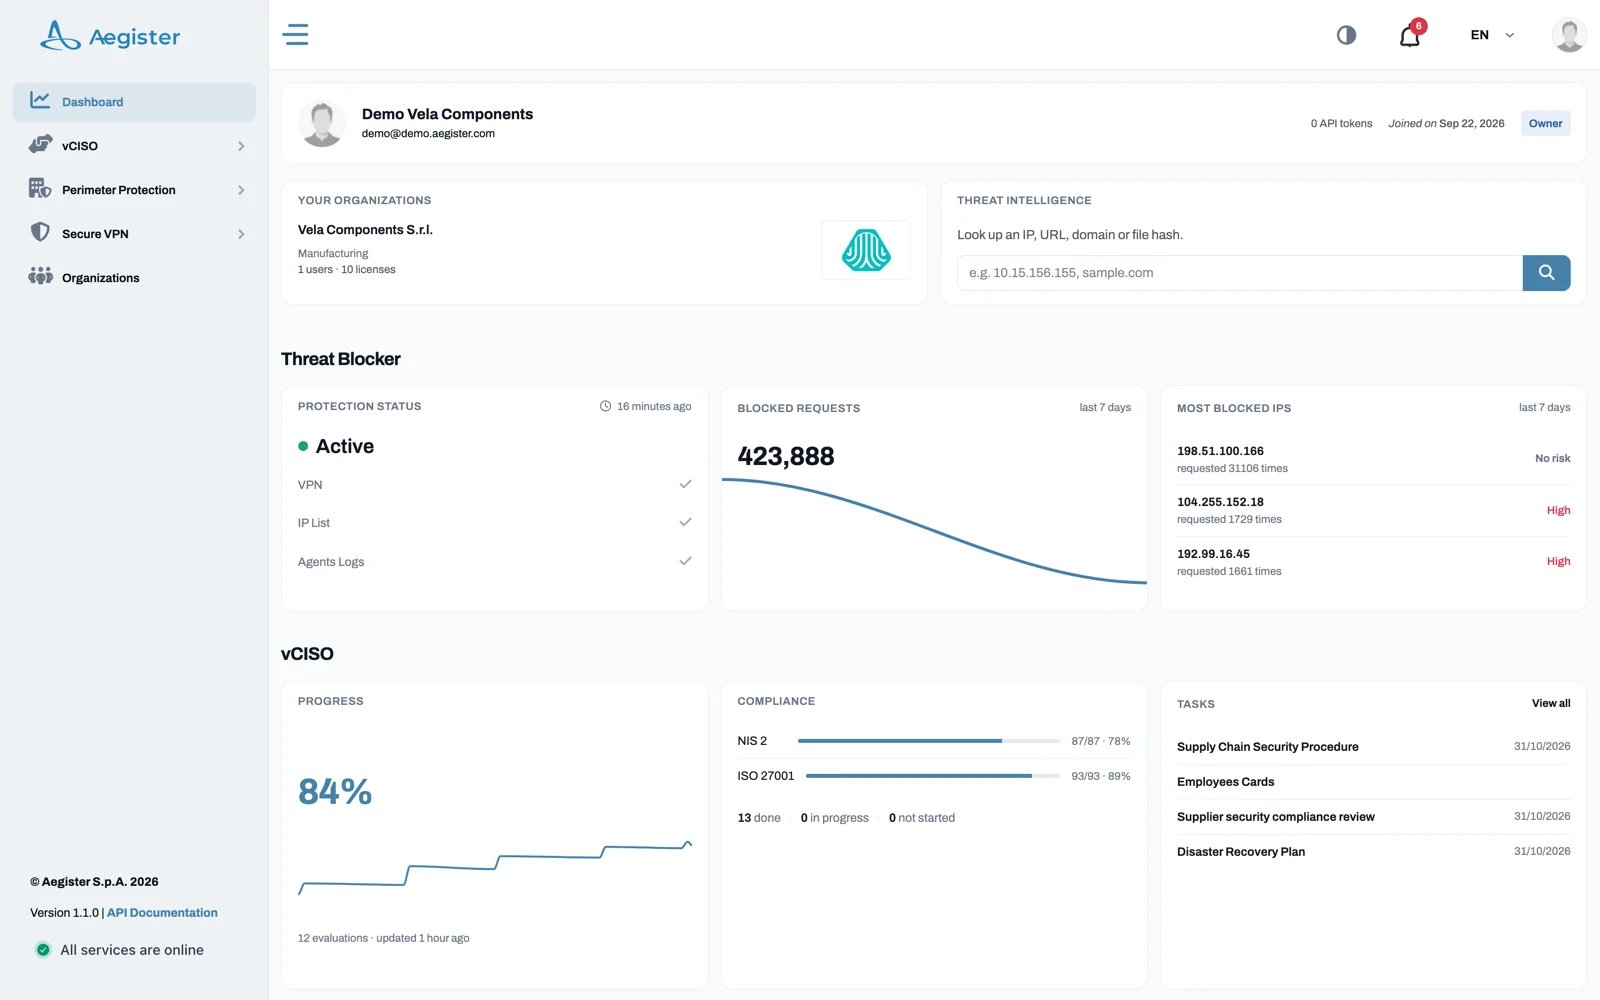Click the VPN status checkmark
The width and height of the screenshot is (1600, 1000).
(685, 484)
